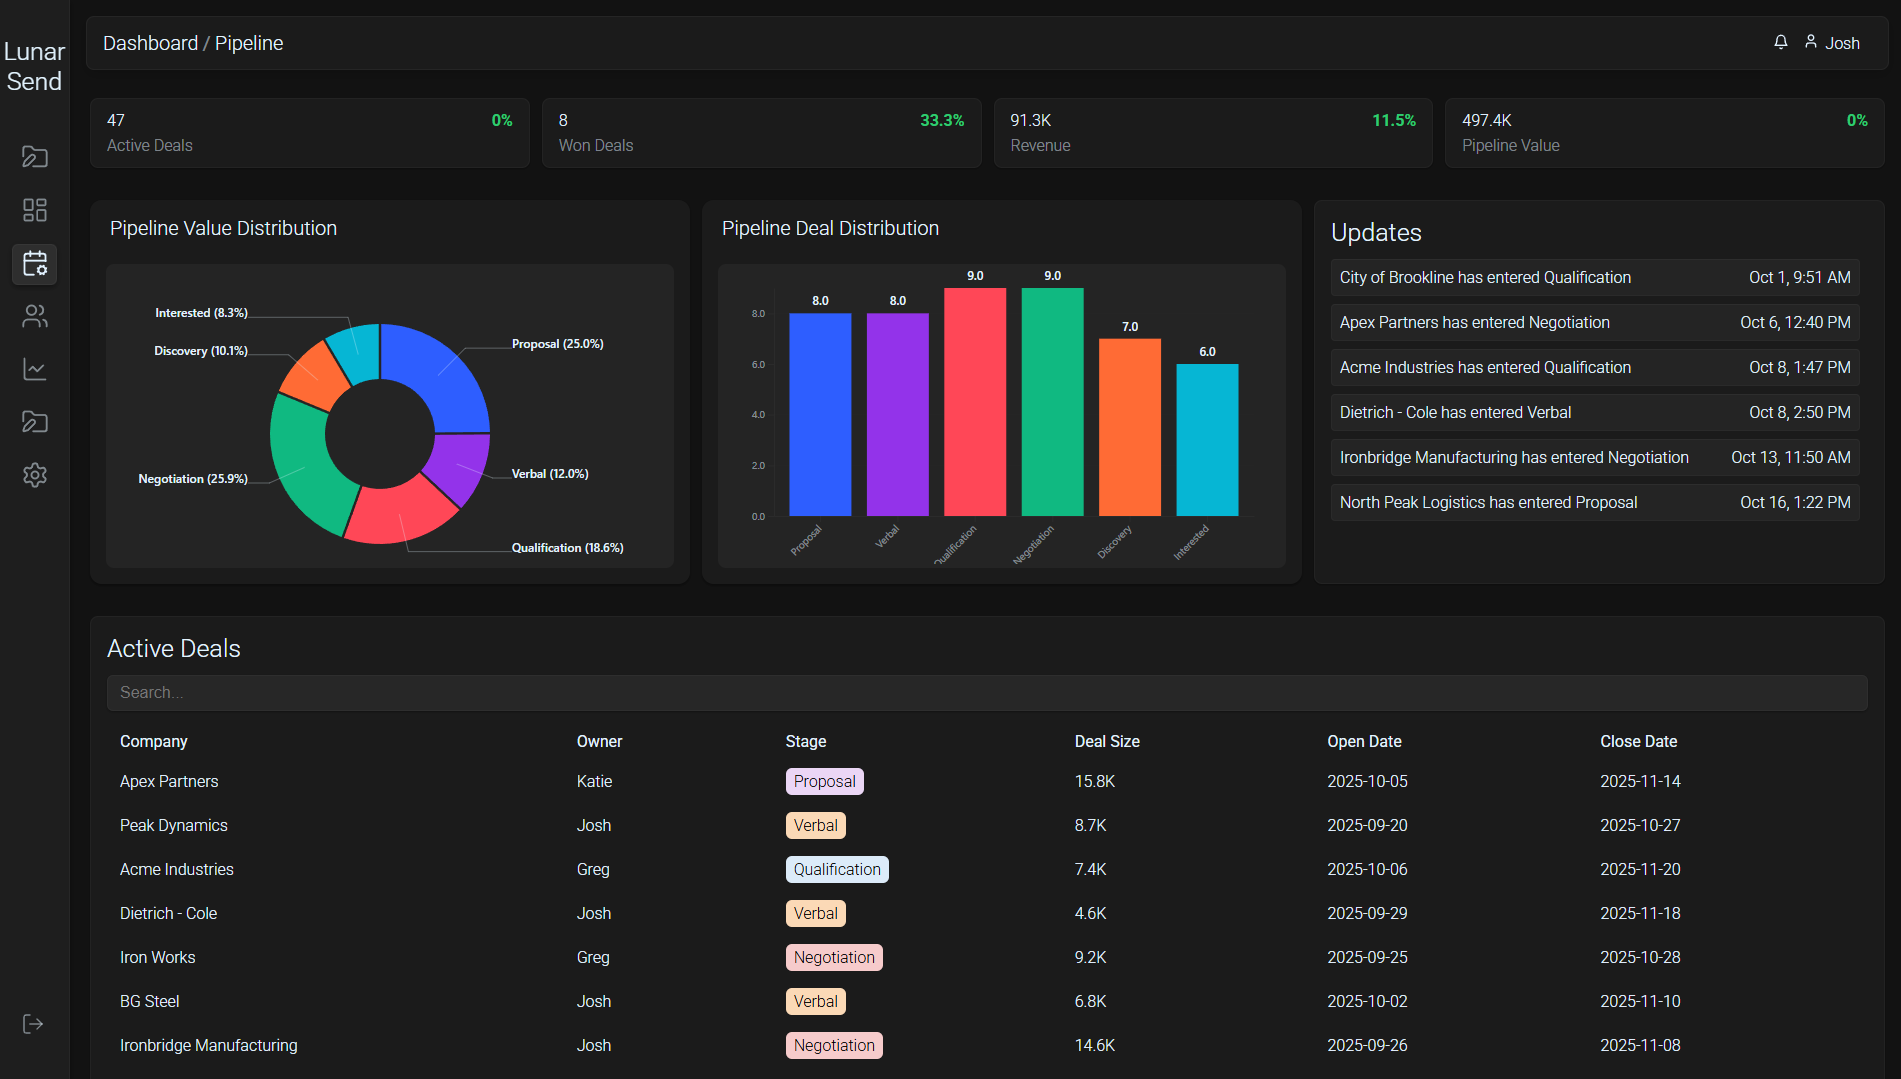Open the Pipeline breadcrumb item
This screenshot has width=1901, height=1079.
(249, 43)
